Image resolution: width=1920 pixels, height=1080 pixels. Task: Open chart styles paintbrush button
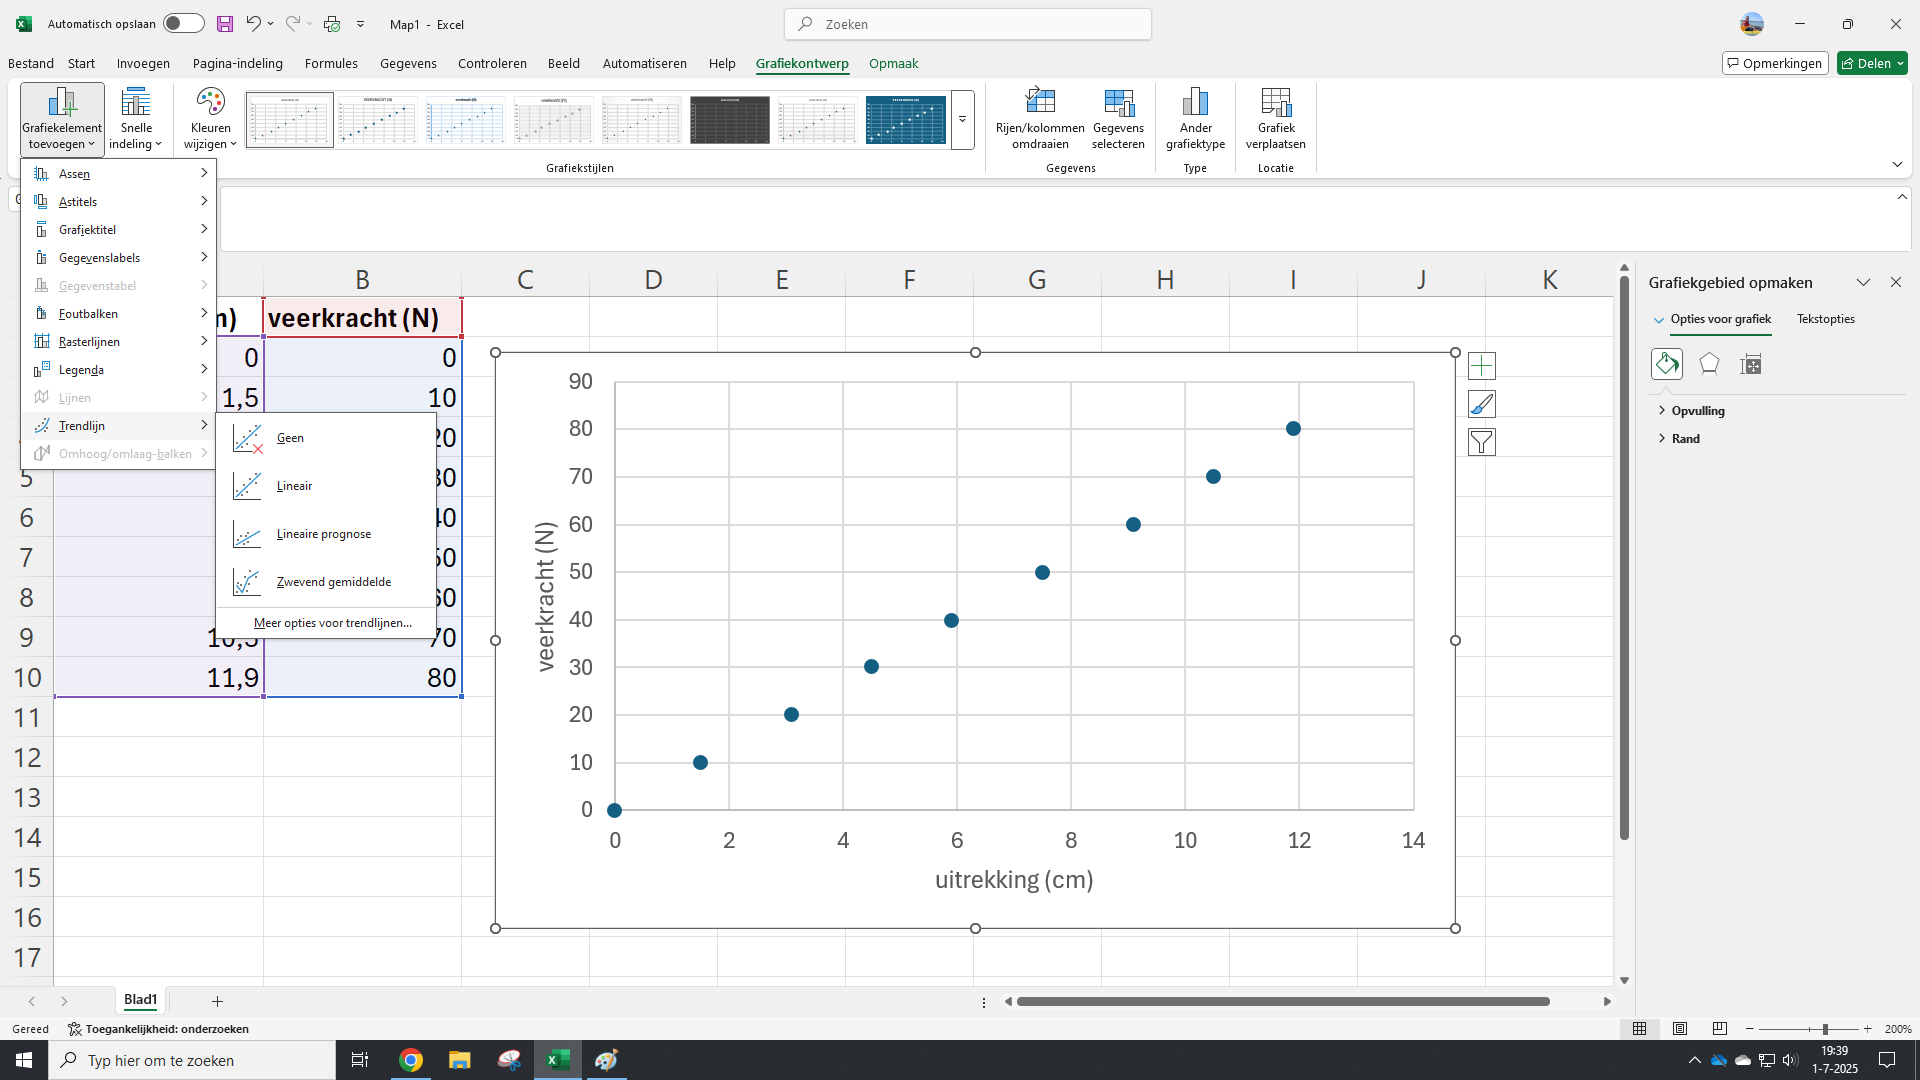tap(1481, 404)
